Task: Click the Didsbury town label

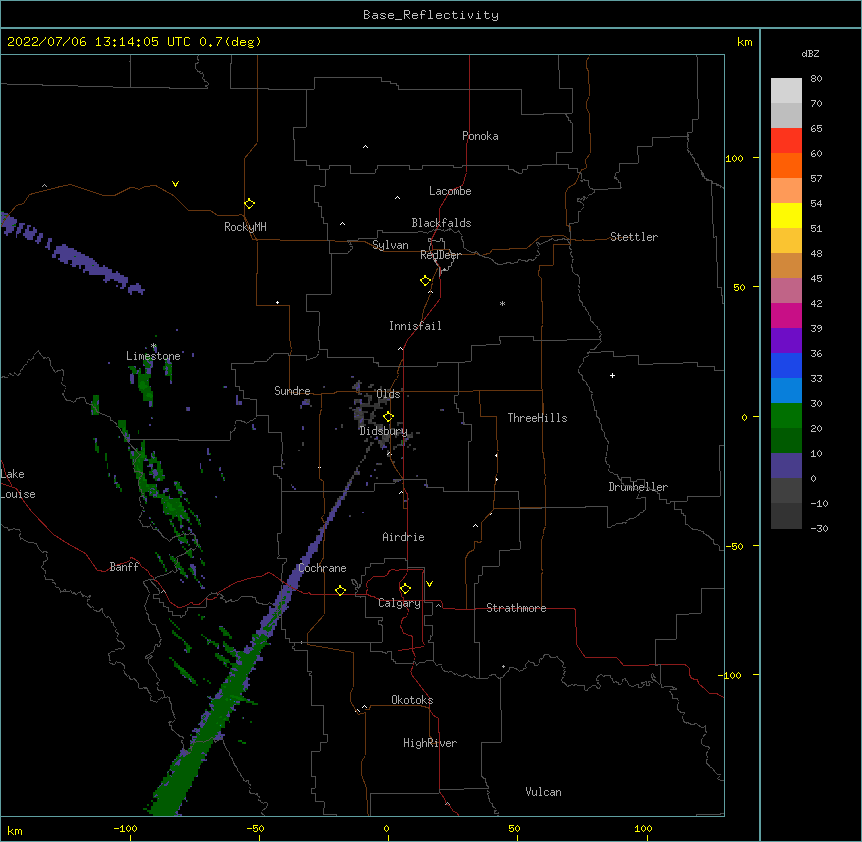Action: click(384, 431)
